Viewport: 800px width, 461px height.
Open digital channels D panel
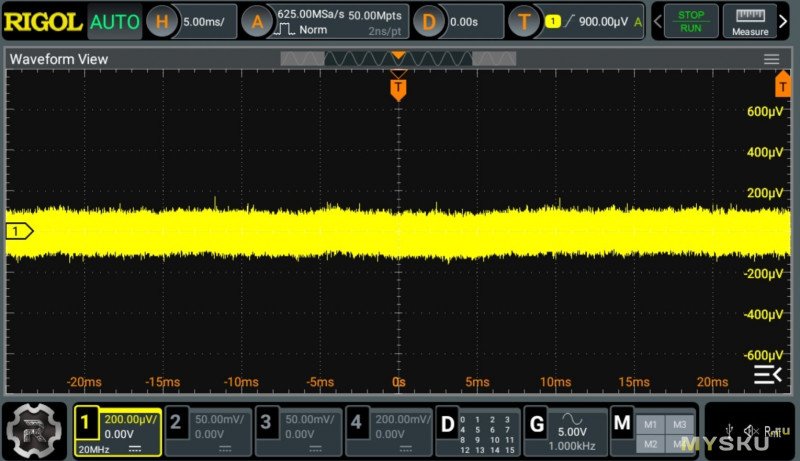pos(478,431)
